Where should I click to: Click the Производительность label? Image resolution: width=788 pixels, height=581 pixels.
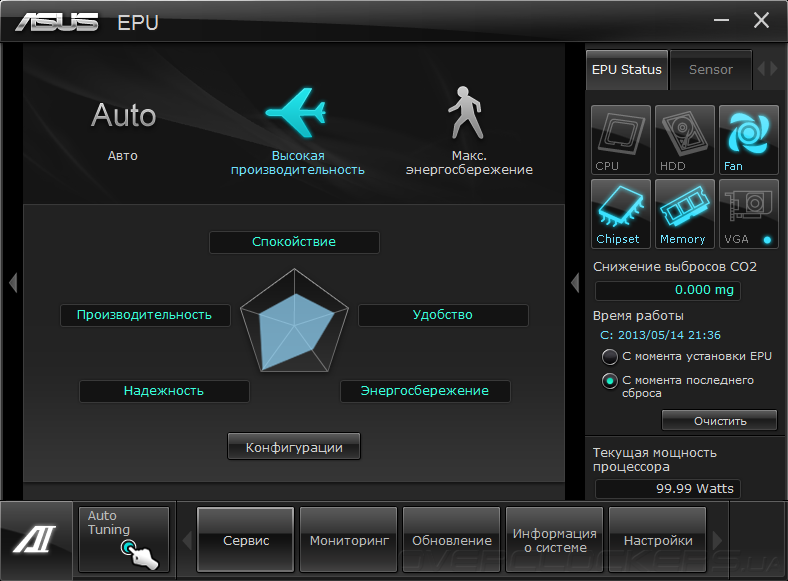click(x=145, y=315)
